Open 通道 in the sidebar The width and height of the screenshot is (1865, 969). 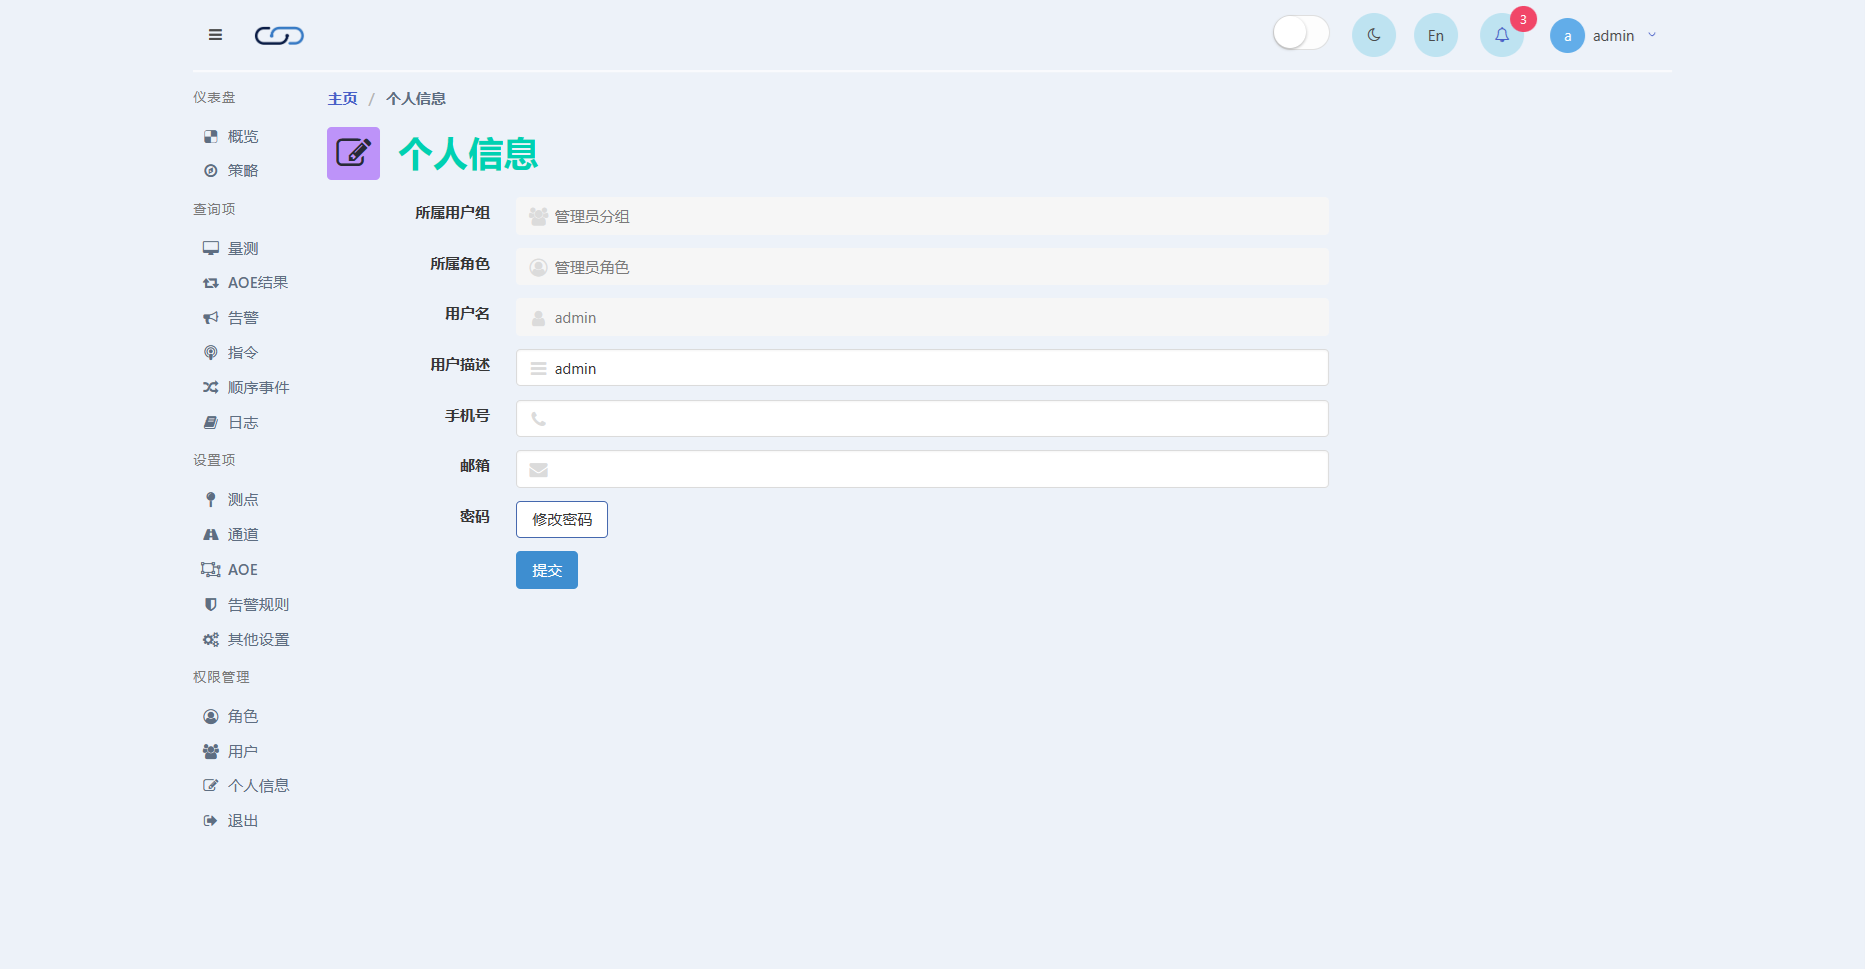coord(243,534)
